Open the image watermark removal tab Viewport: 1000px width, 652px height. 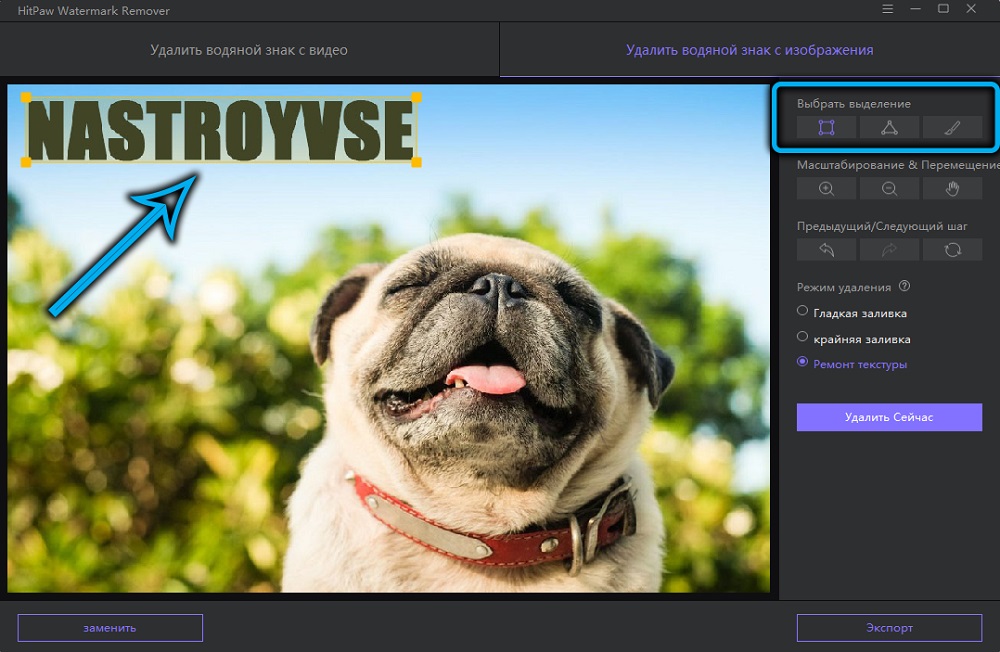click(748, 48)
